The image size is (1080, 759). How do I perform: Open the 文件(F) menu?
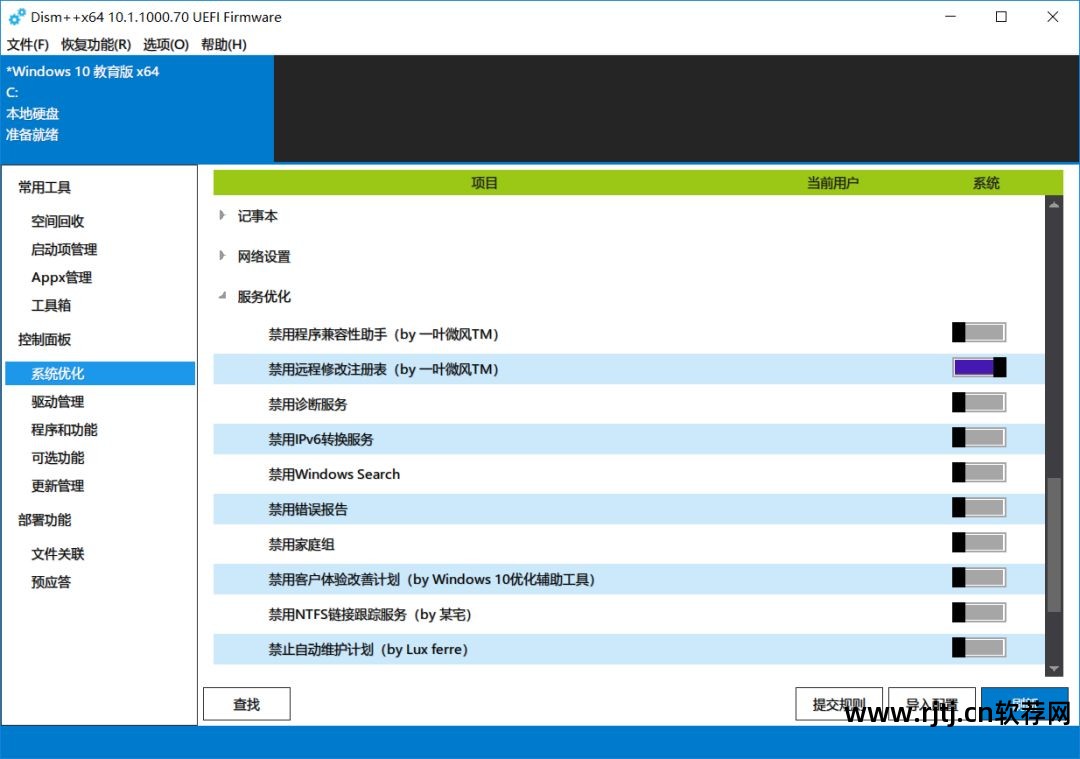[x=28, y=44]
